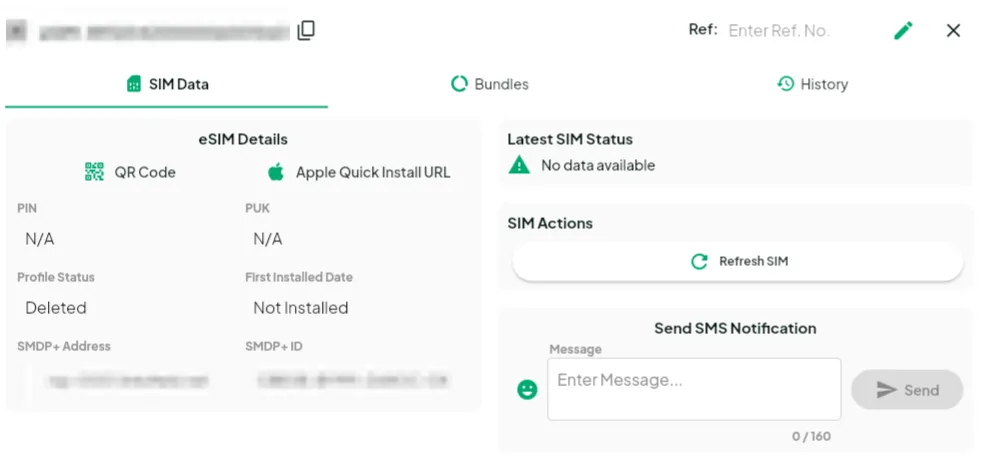This screenshot has height=457, width=986.
Task: Click the QR Code icon
Action: [94, 172]
